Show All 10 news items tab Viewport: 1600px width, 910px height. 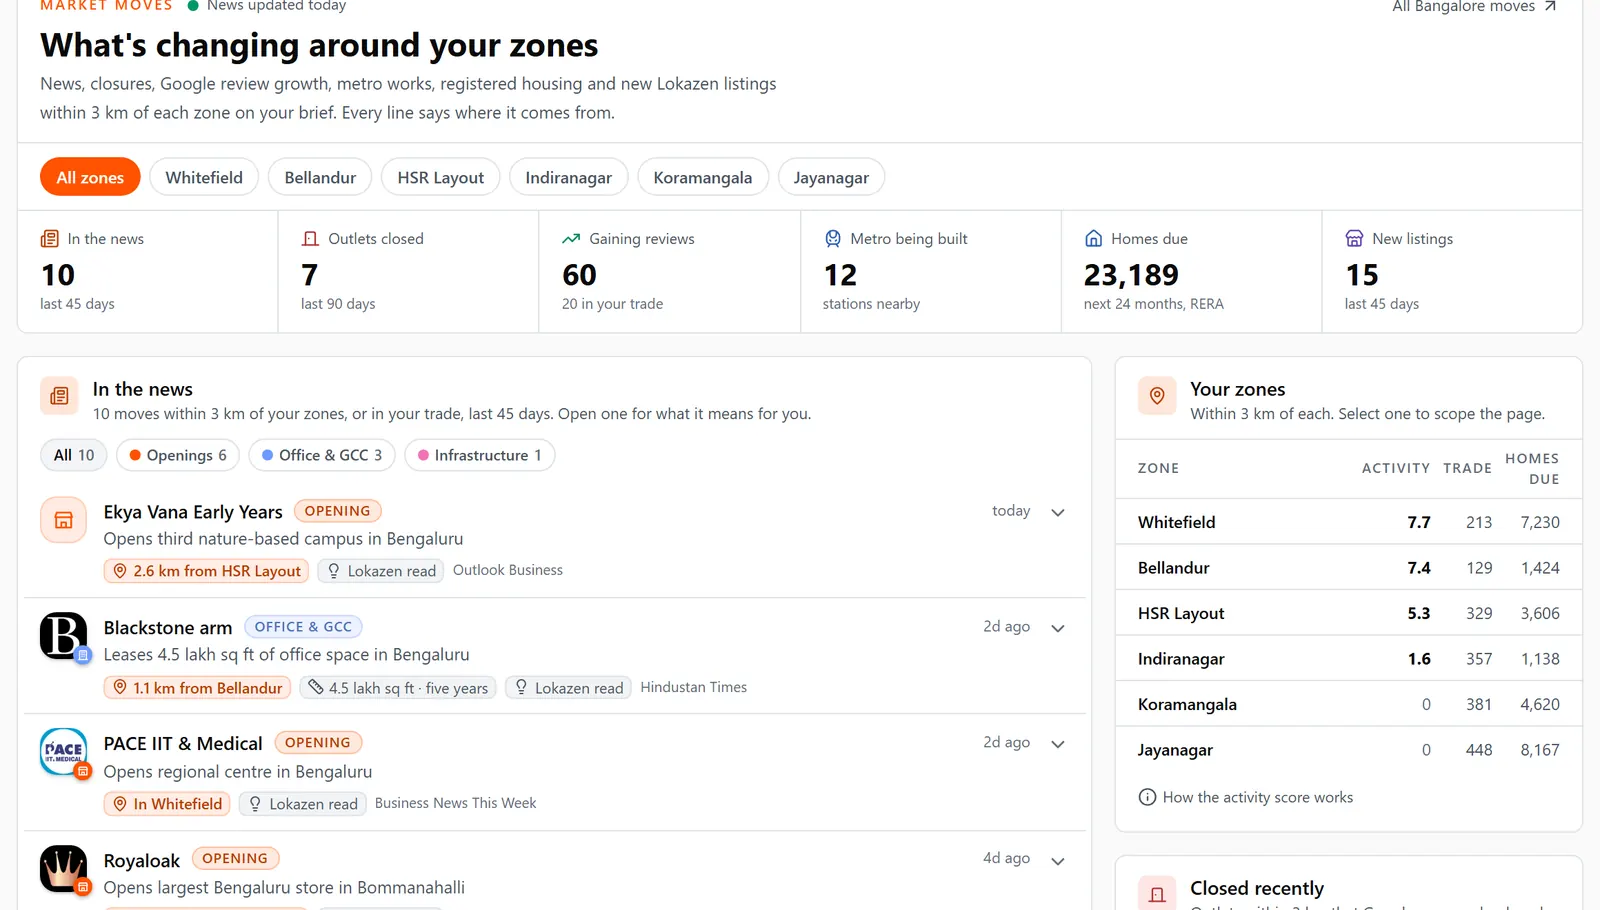pos(74,455)
